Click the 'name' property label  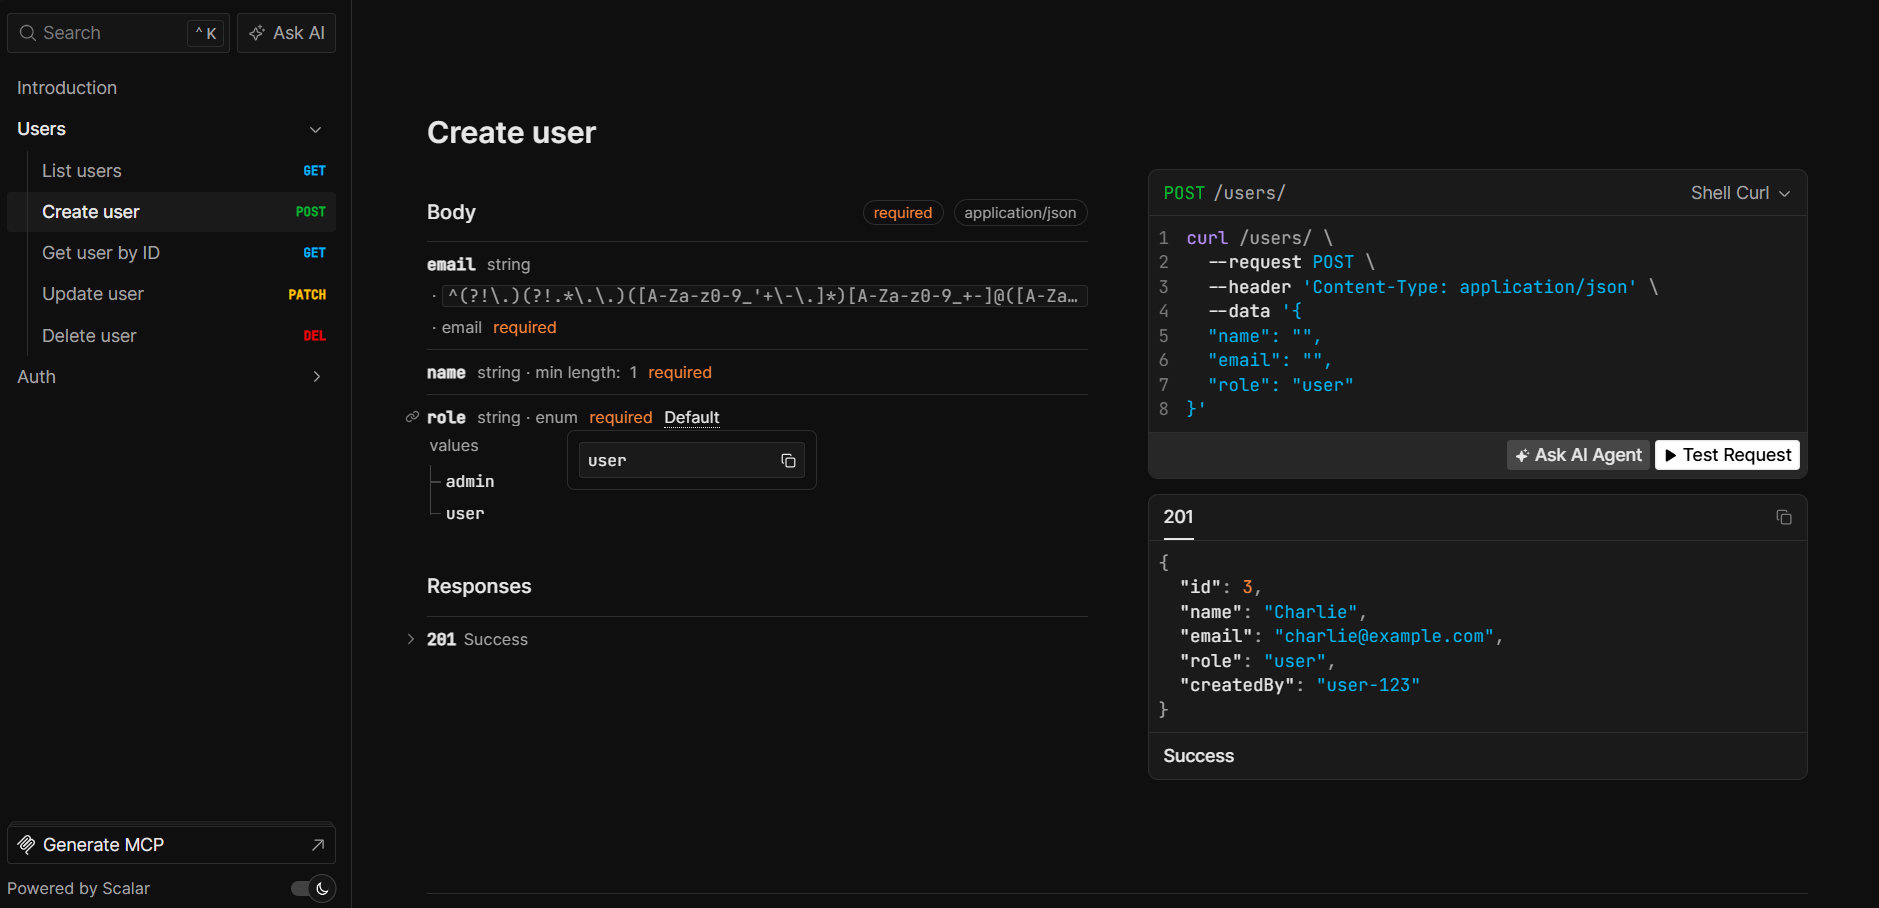446,372
